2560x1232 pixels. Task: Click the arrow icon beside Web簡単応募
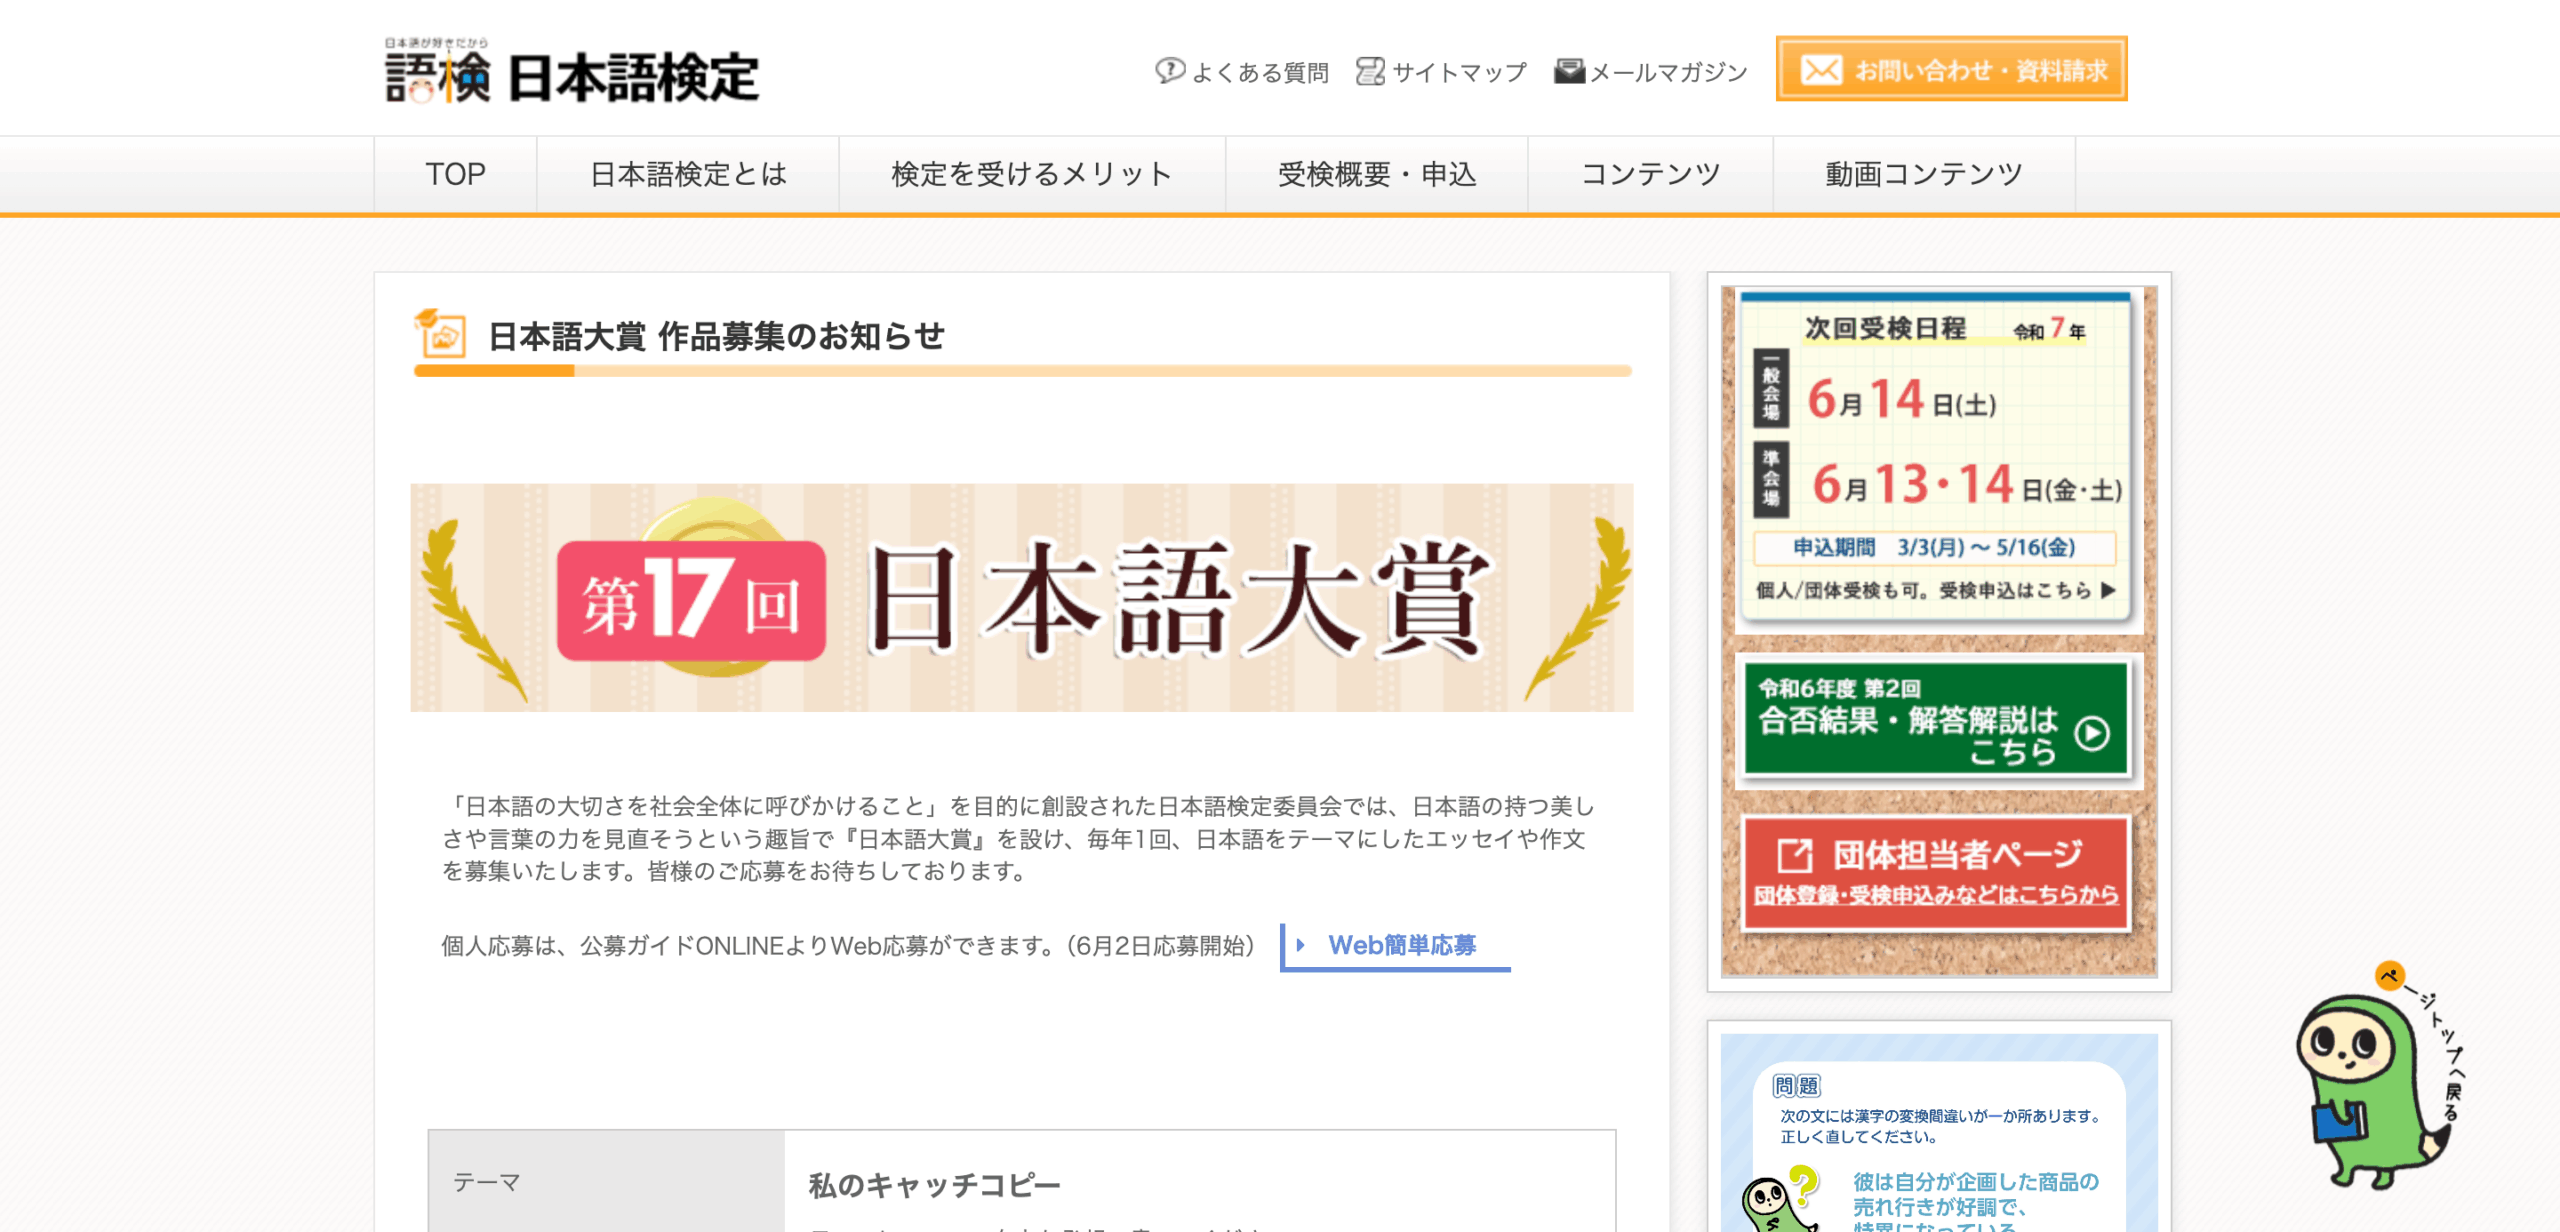(1300, 945)
